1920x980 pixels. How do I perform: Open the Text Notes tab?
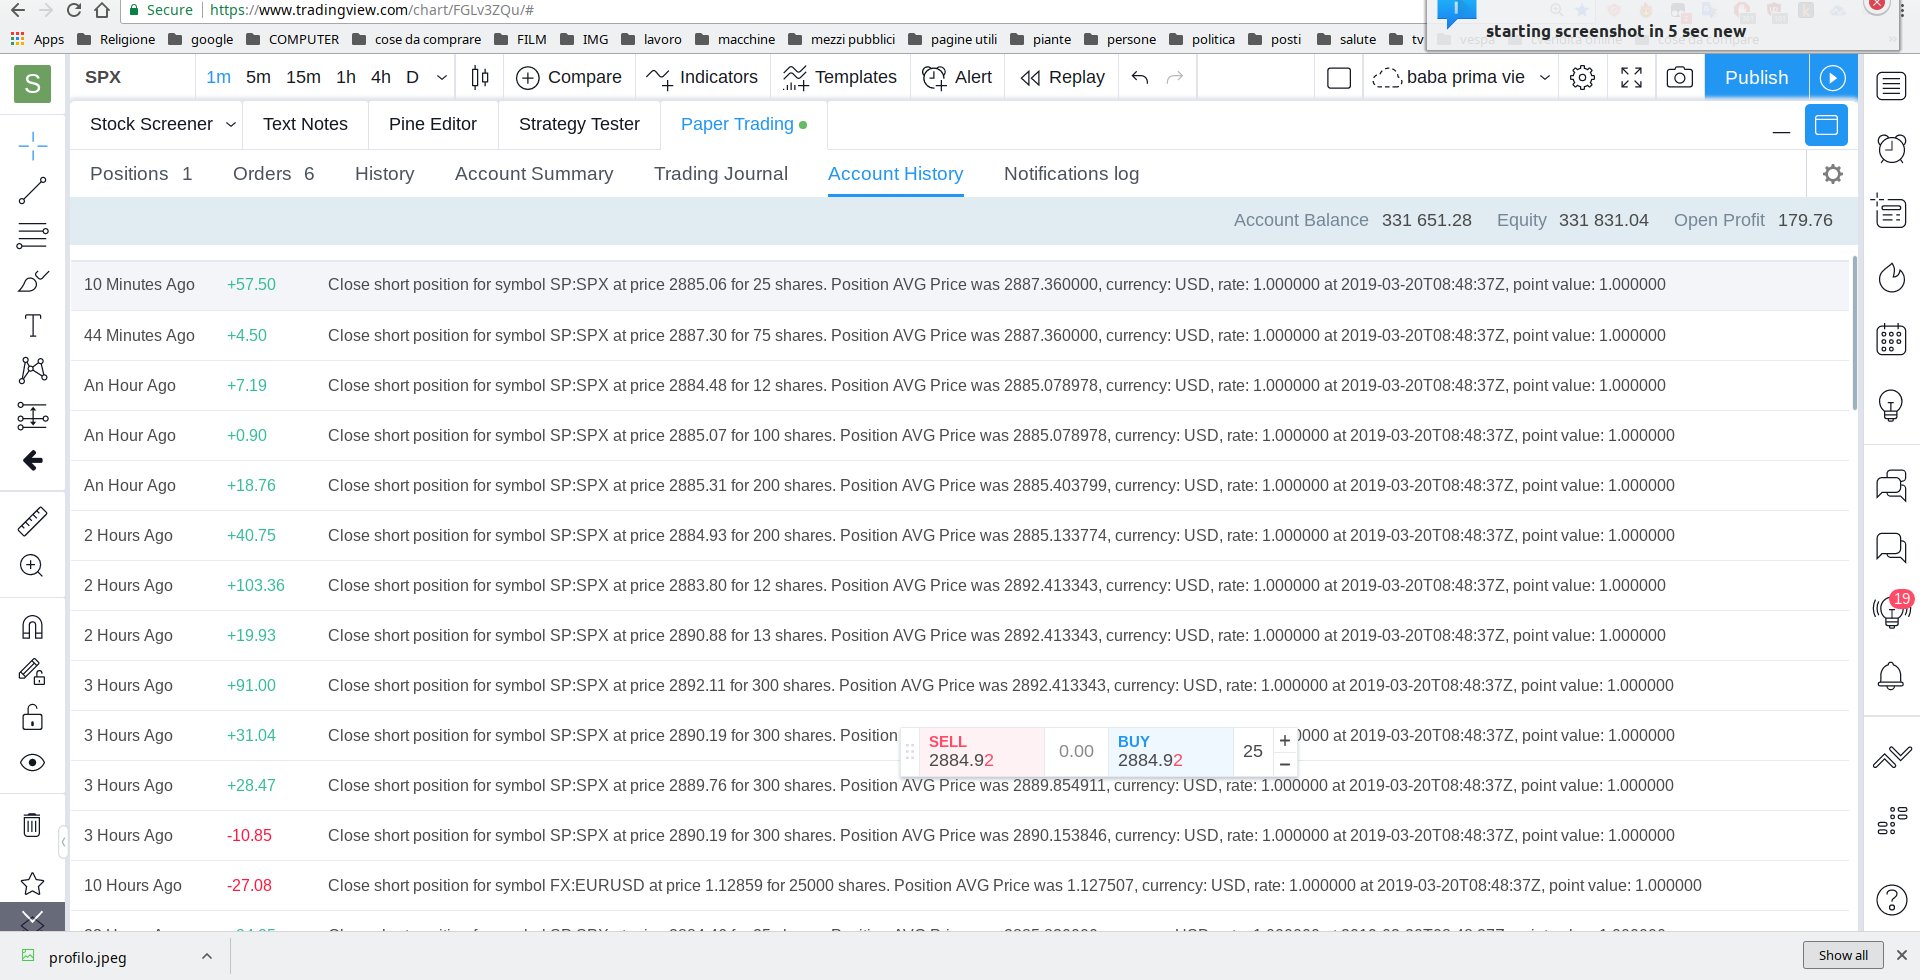tap(305, 124)
